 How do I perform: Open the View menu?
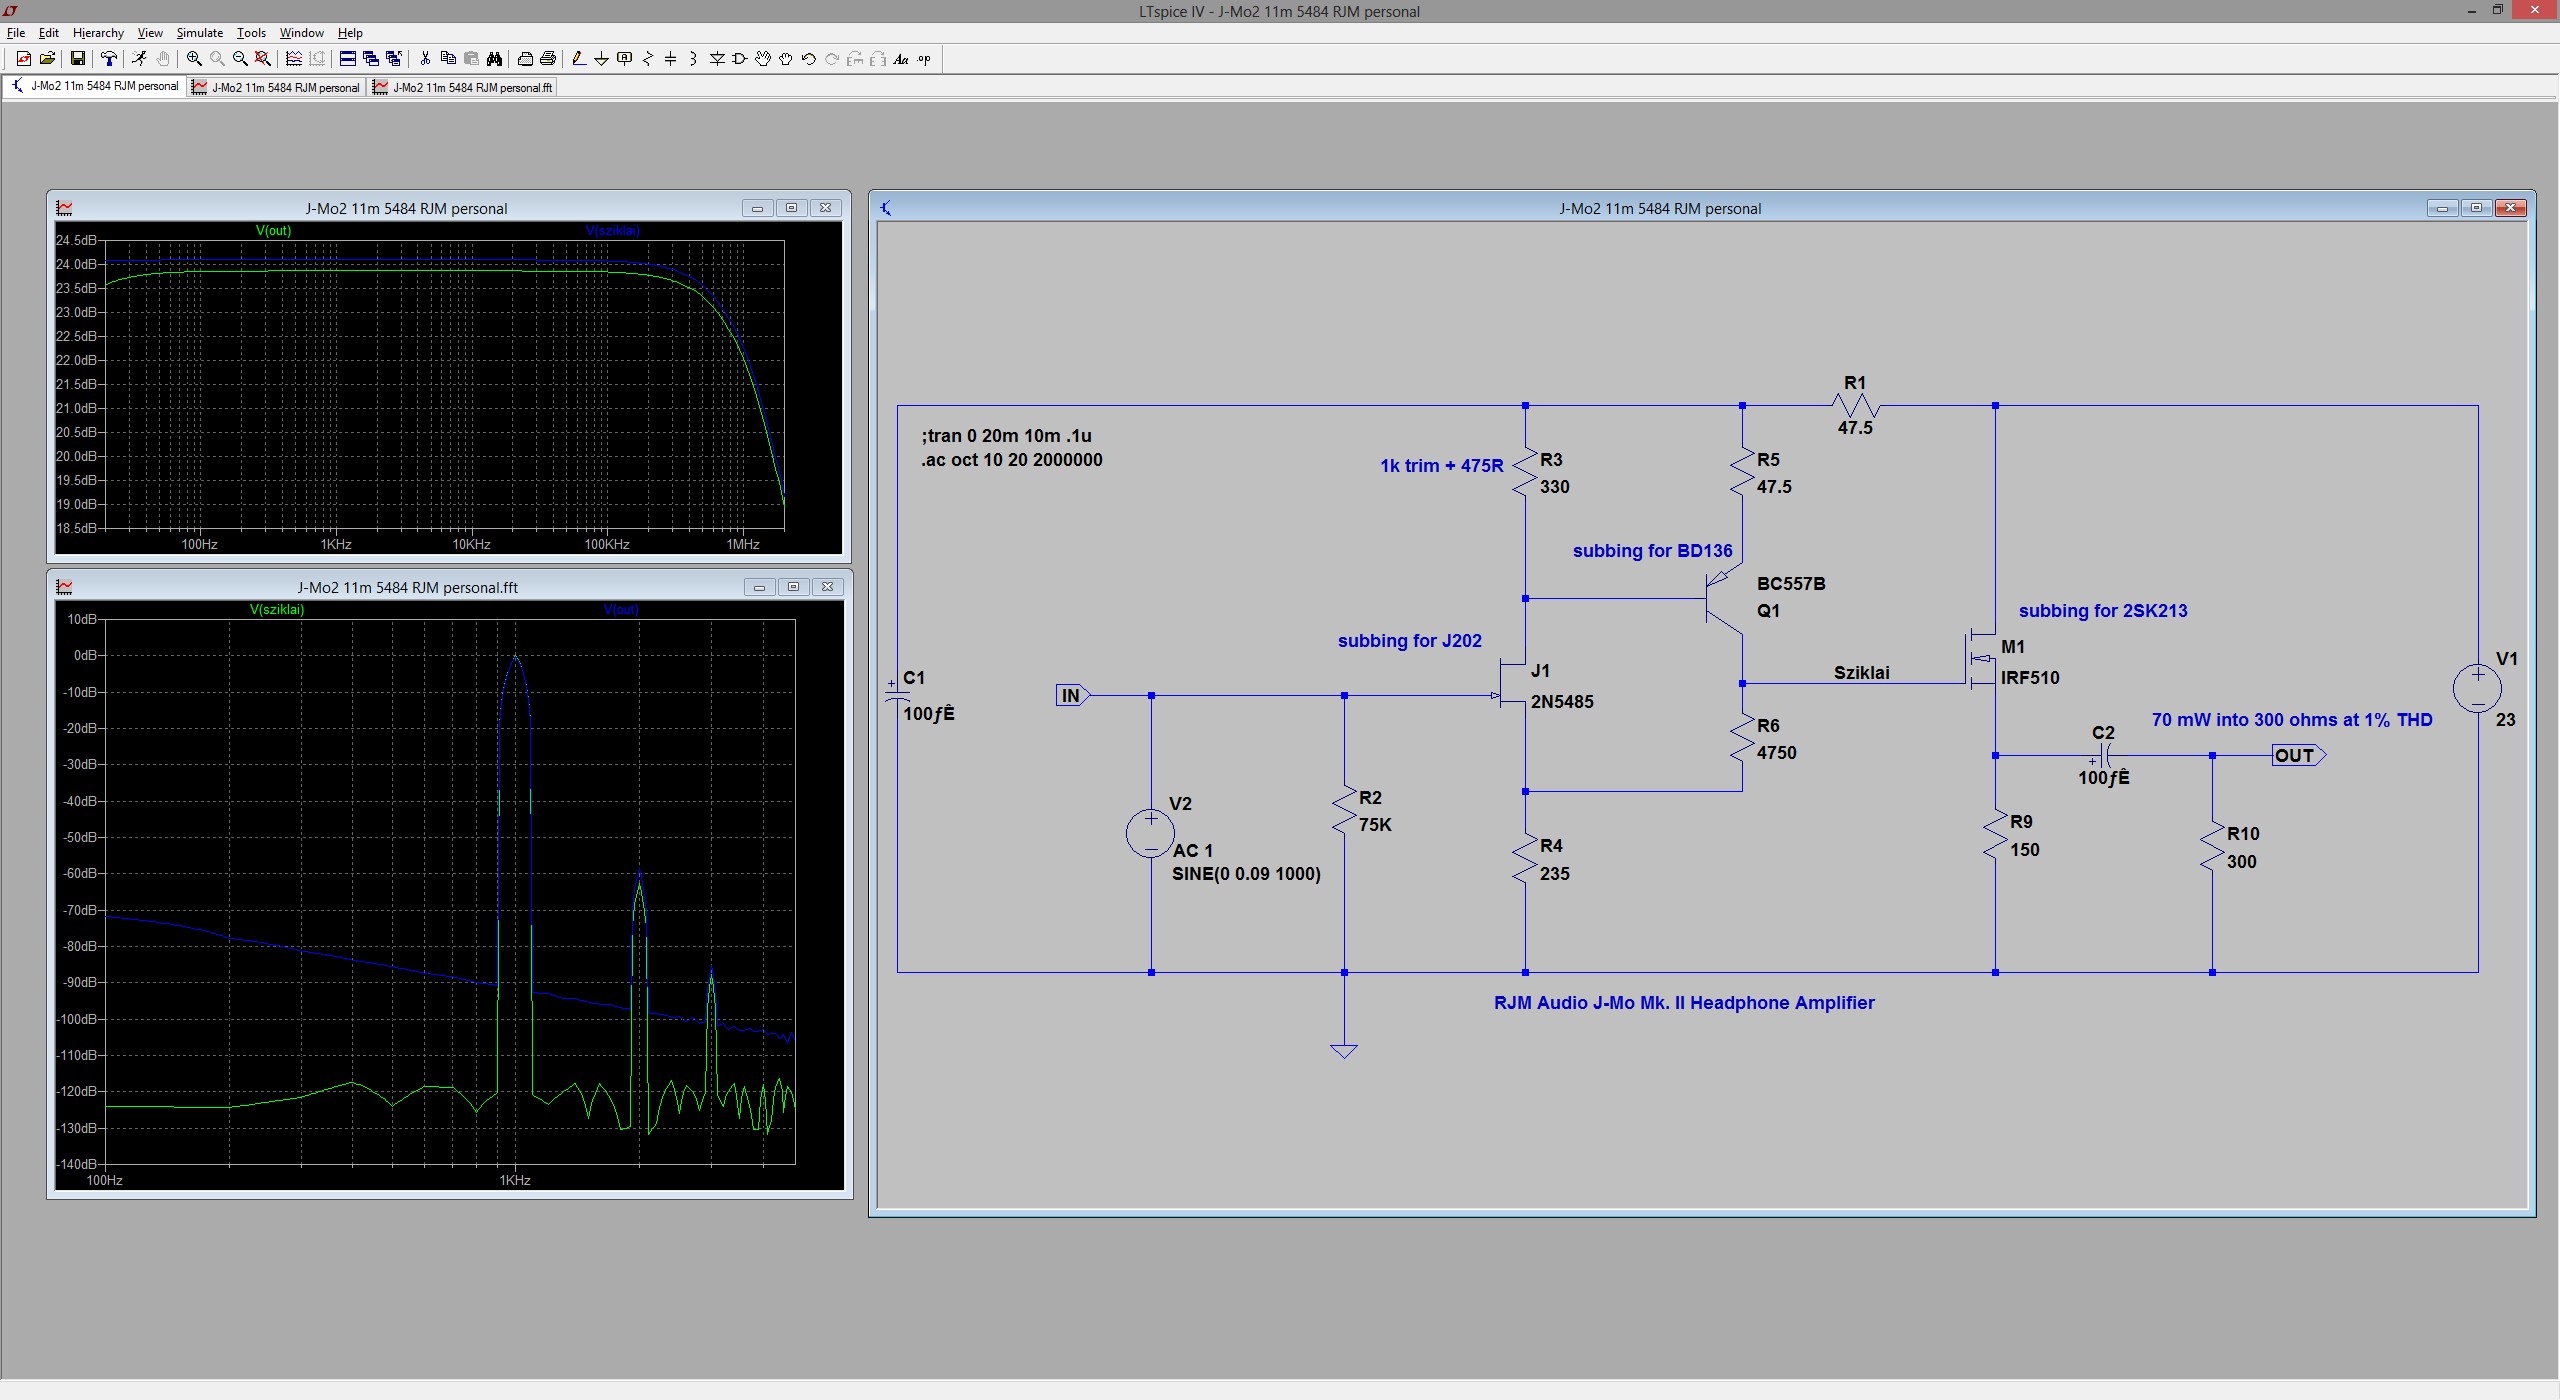(150, 33)
